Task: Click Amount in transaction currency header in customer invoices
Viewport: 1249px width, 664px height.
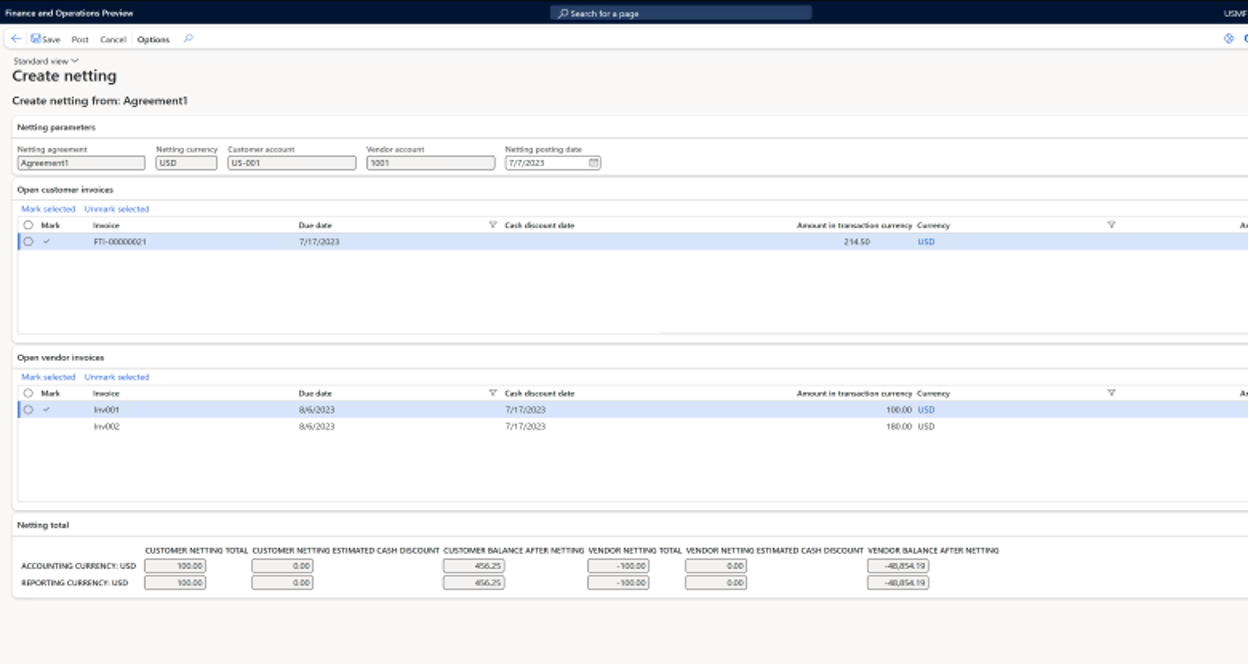Action: [854, 225]
